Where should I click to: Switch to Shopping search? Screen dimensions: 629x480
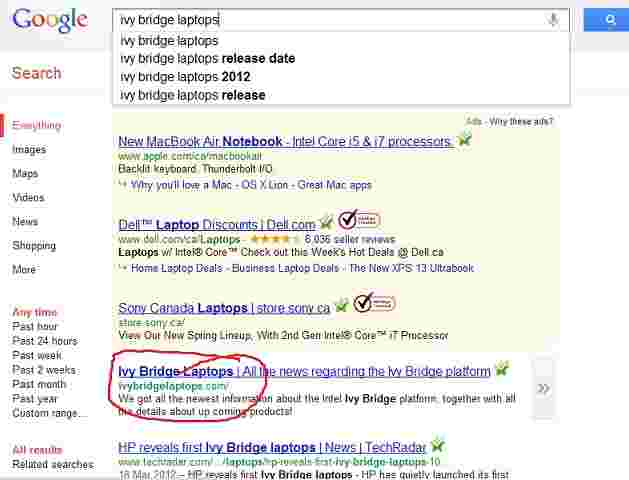[x=34, y=245]
